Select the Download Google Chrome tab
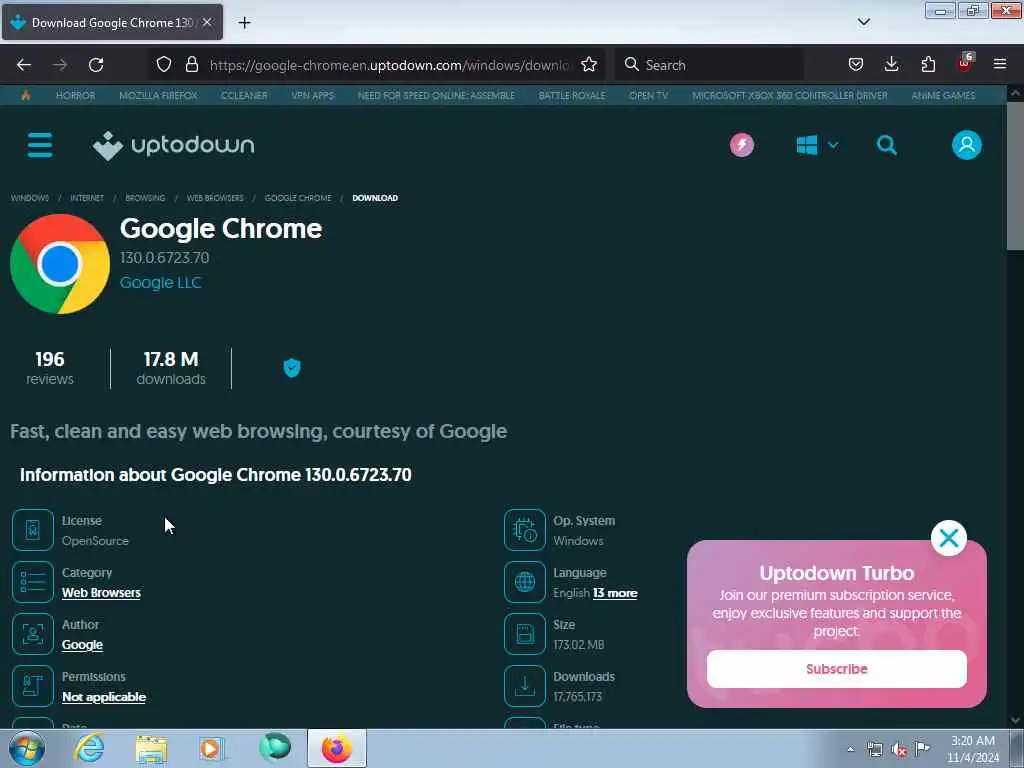The height and width of the screenshot is (768, 1024). [x=112, y=22]
